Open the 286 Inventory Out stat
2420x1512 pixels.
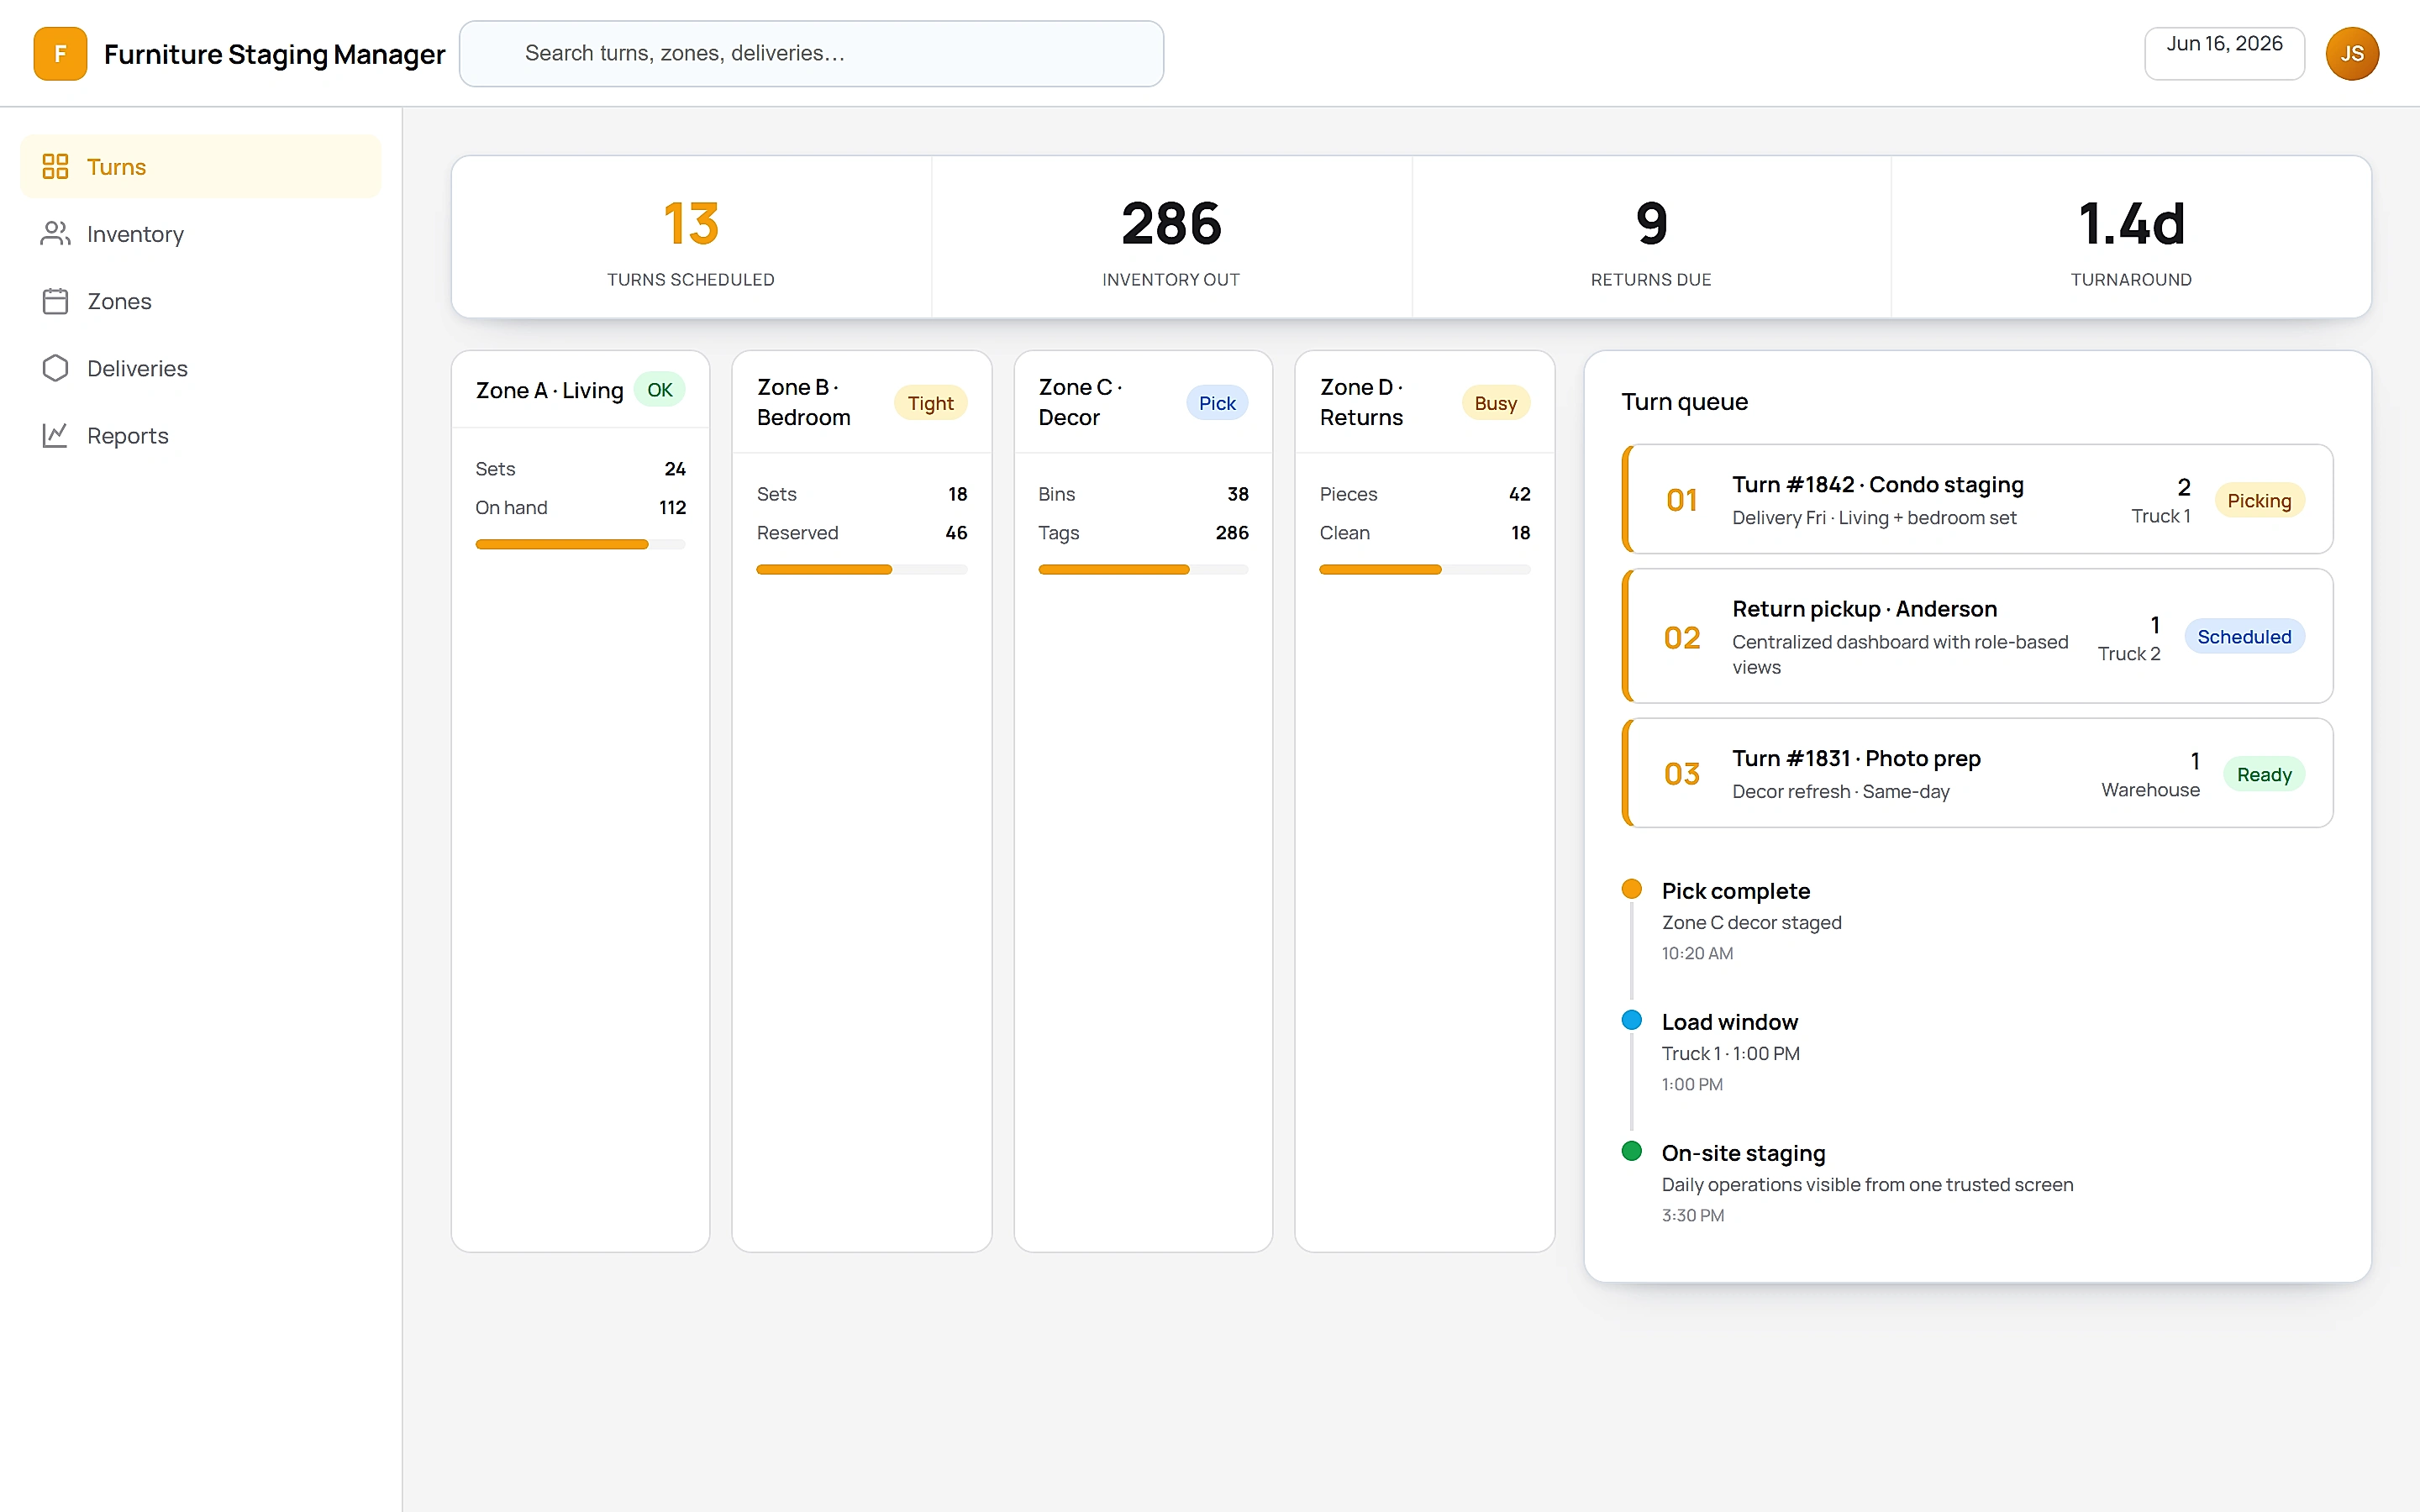click(1171, 237)
